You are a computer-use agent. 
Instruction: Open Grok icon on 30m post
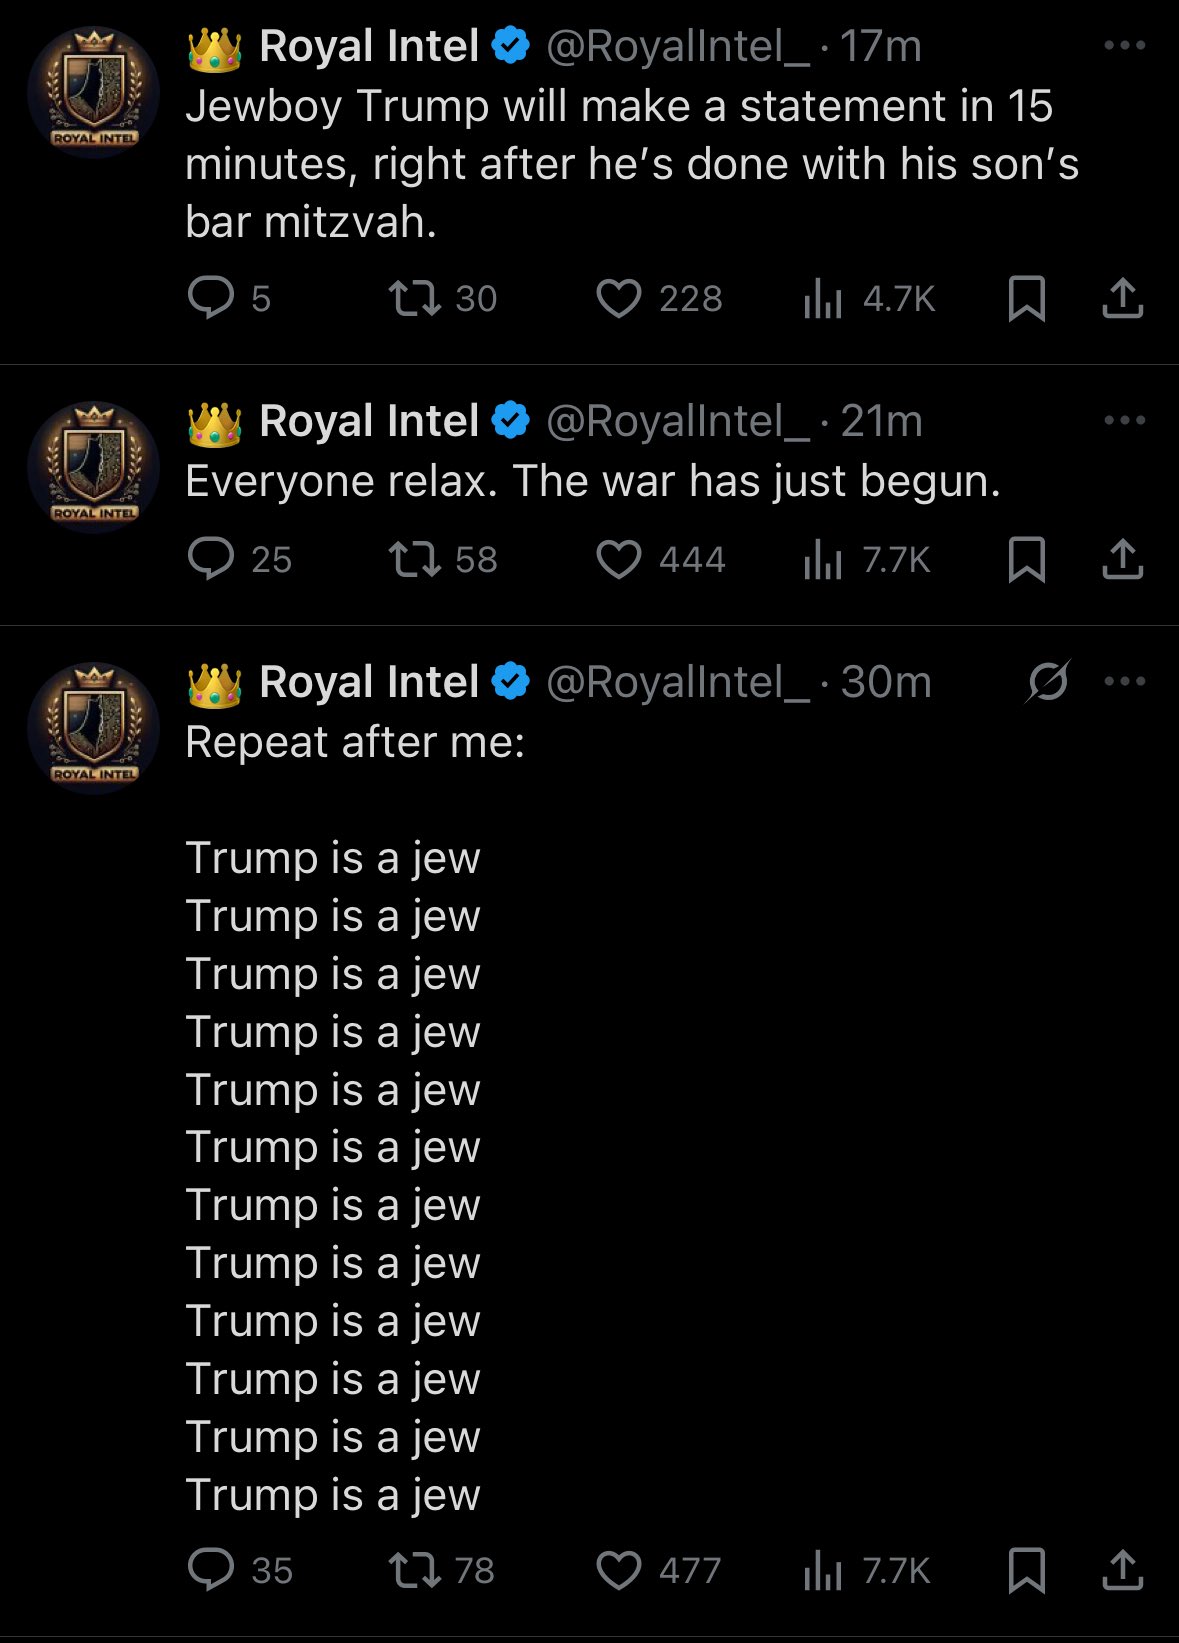click(x=1048, y=681)
